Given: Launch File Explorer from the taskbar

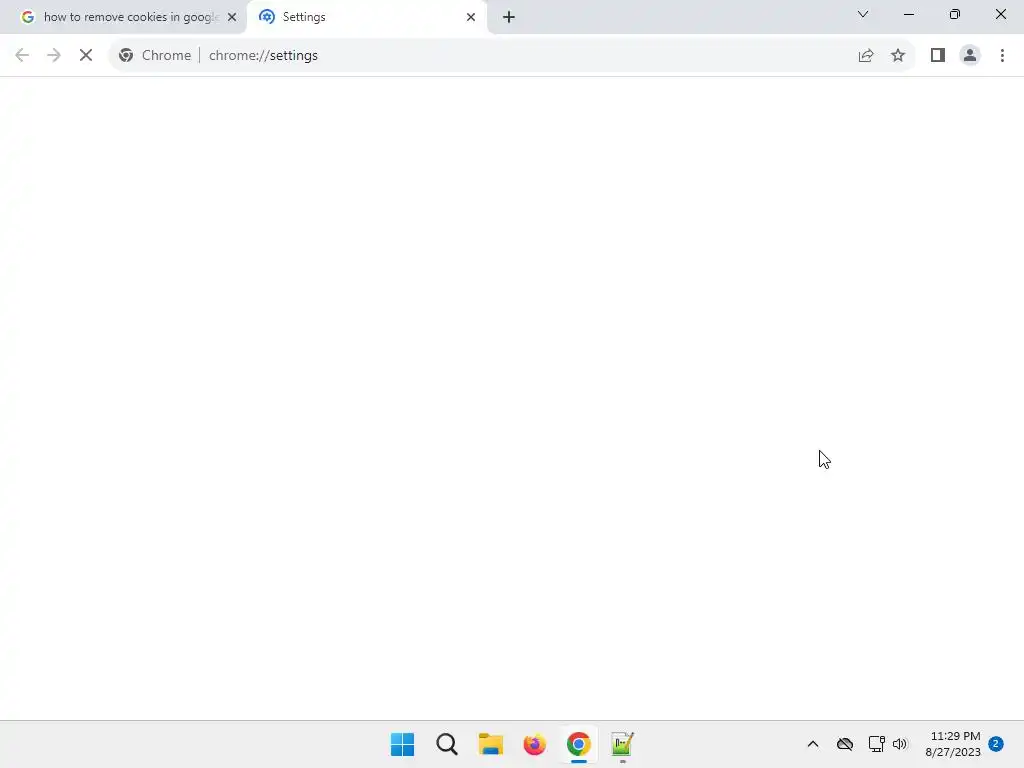Looking at the screenshot, I should pos(490,744).
